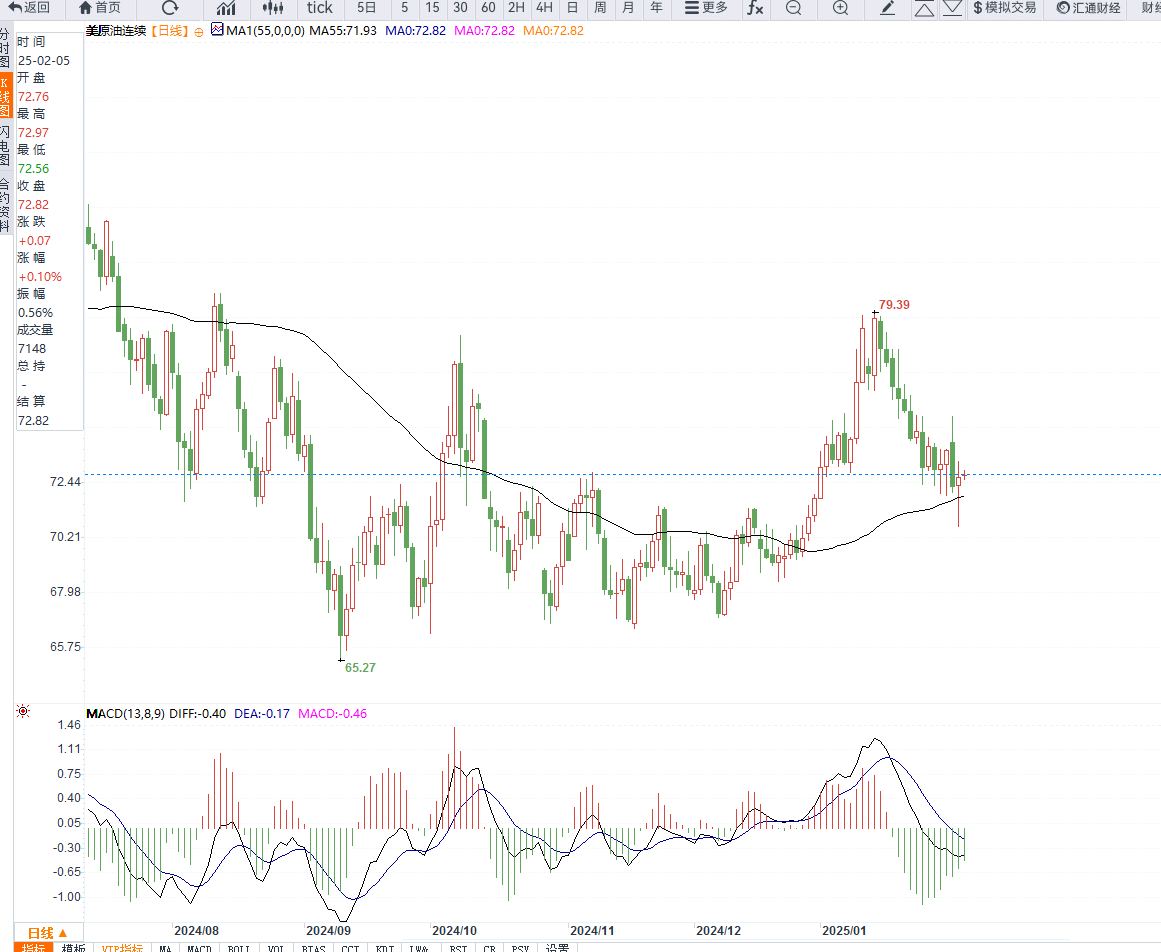Select the BOLL indicator tab
The width and height of the screenshot is (1161, 952).
pos(239,947)
